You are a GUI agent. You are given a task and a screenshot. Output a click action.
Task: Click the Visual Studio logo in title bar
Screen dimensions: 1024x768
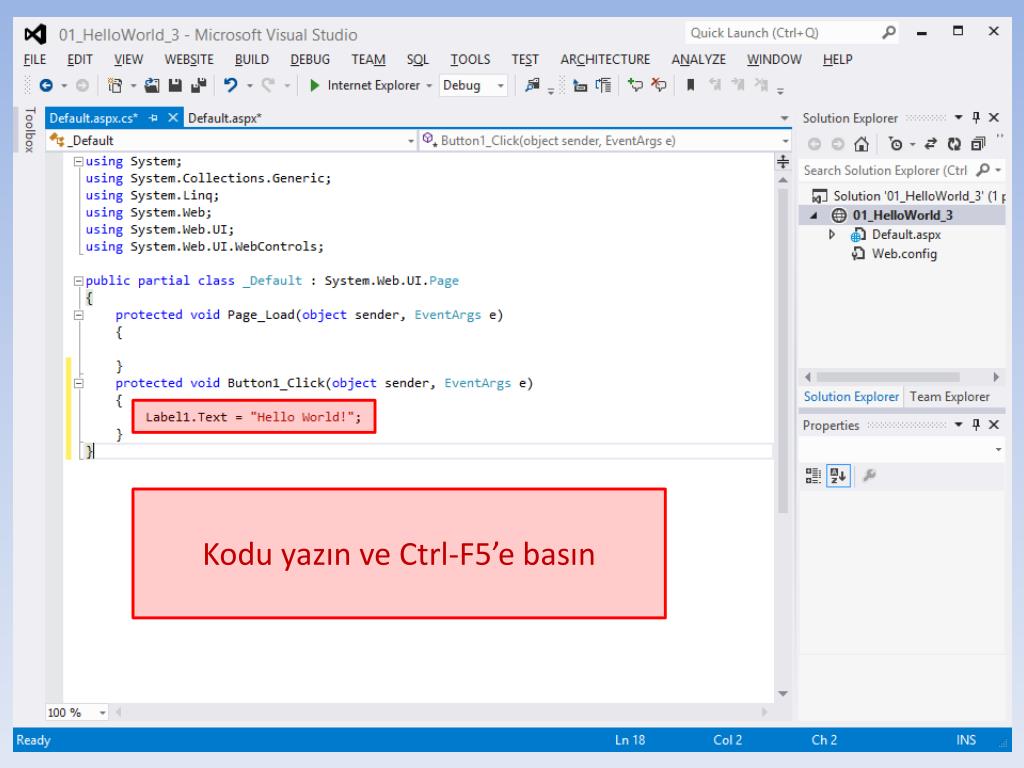[35, 34]
